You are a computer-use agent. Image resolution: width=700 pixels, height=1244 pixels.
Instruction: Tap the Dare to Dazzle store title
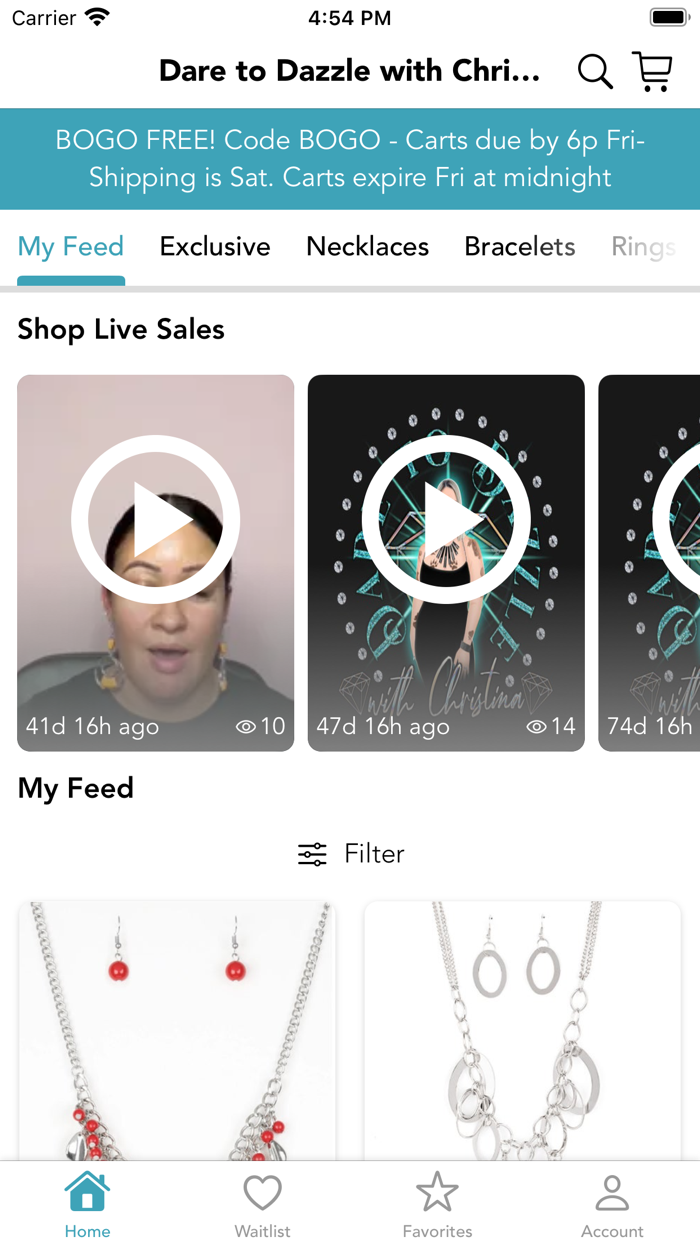pos(350,71)
